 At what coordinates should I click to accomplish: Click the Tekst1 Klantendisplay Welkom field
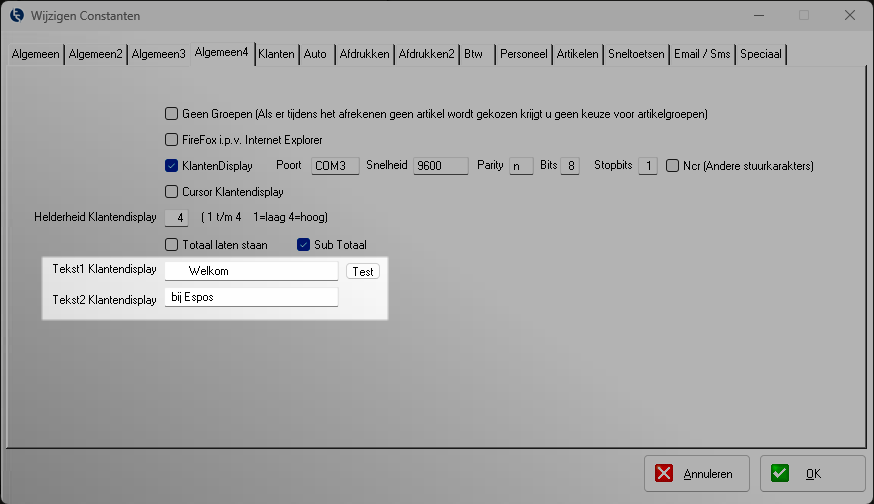[x=251, y=271]
